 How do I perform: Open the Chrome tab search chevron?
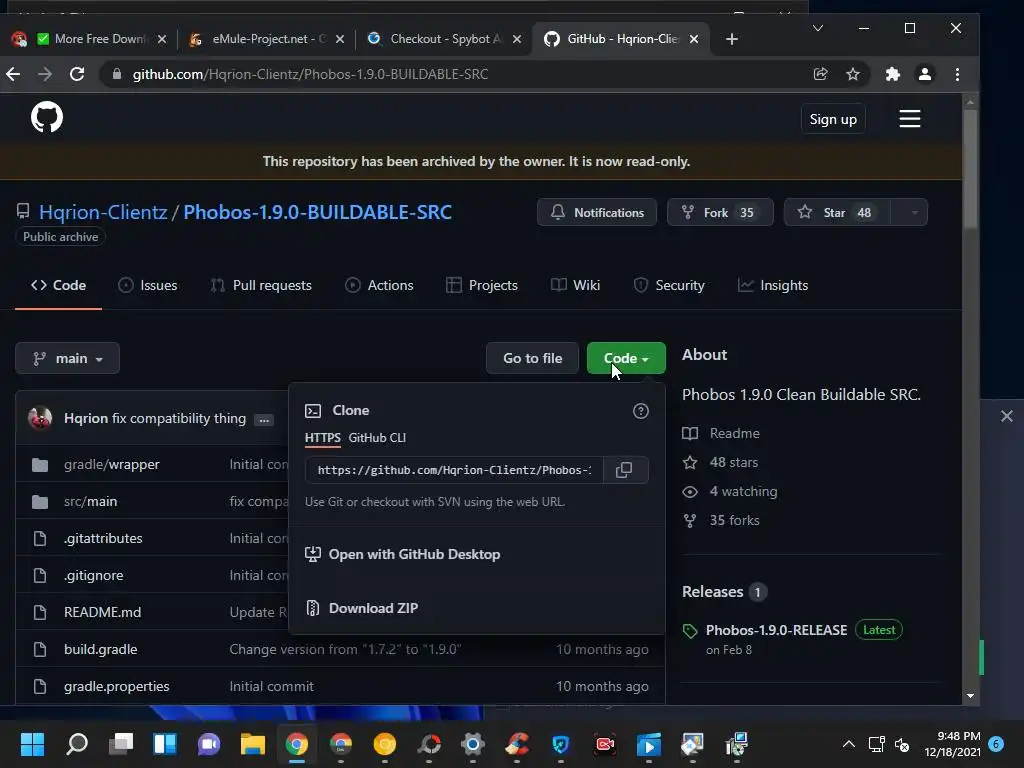pyautogui.click(x=818, y=28)
